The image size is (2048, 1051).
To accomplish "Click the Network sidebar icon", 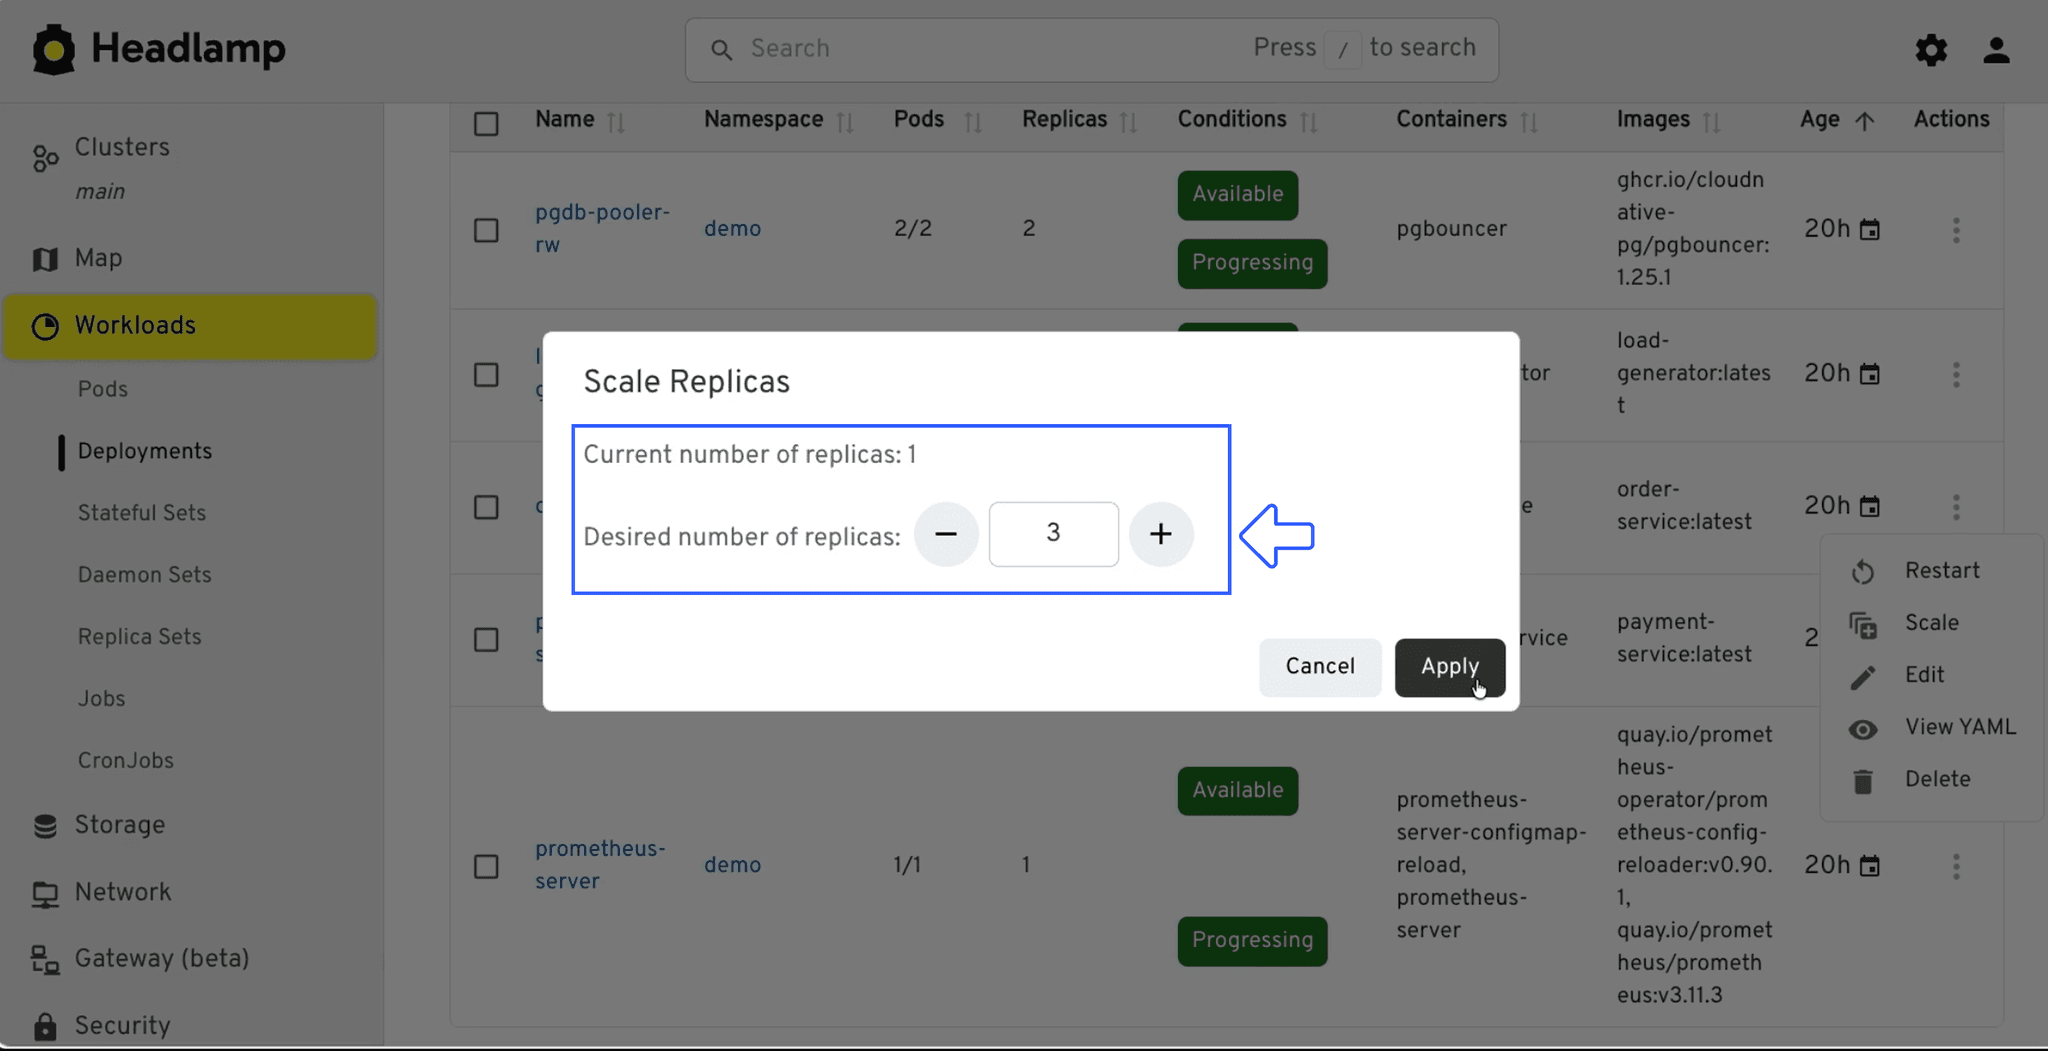I will point(45,894).
